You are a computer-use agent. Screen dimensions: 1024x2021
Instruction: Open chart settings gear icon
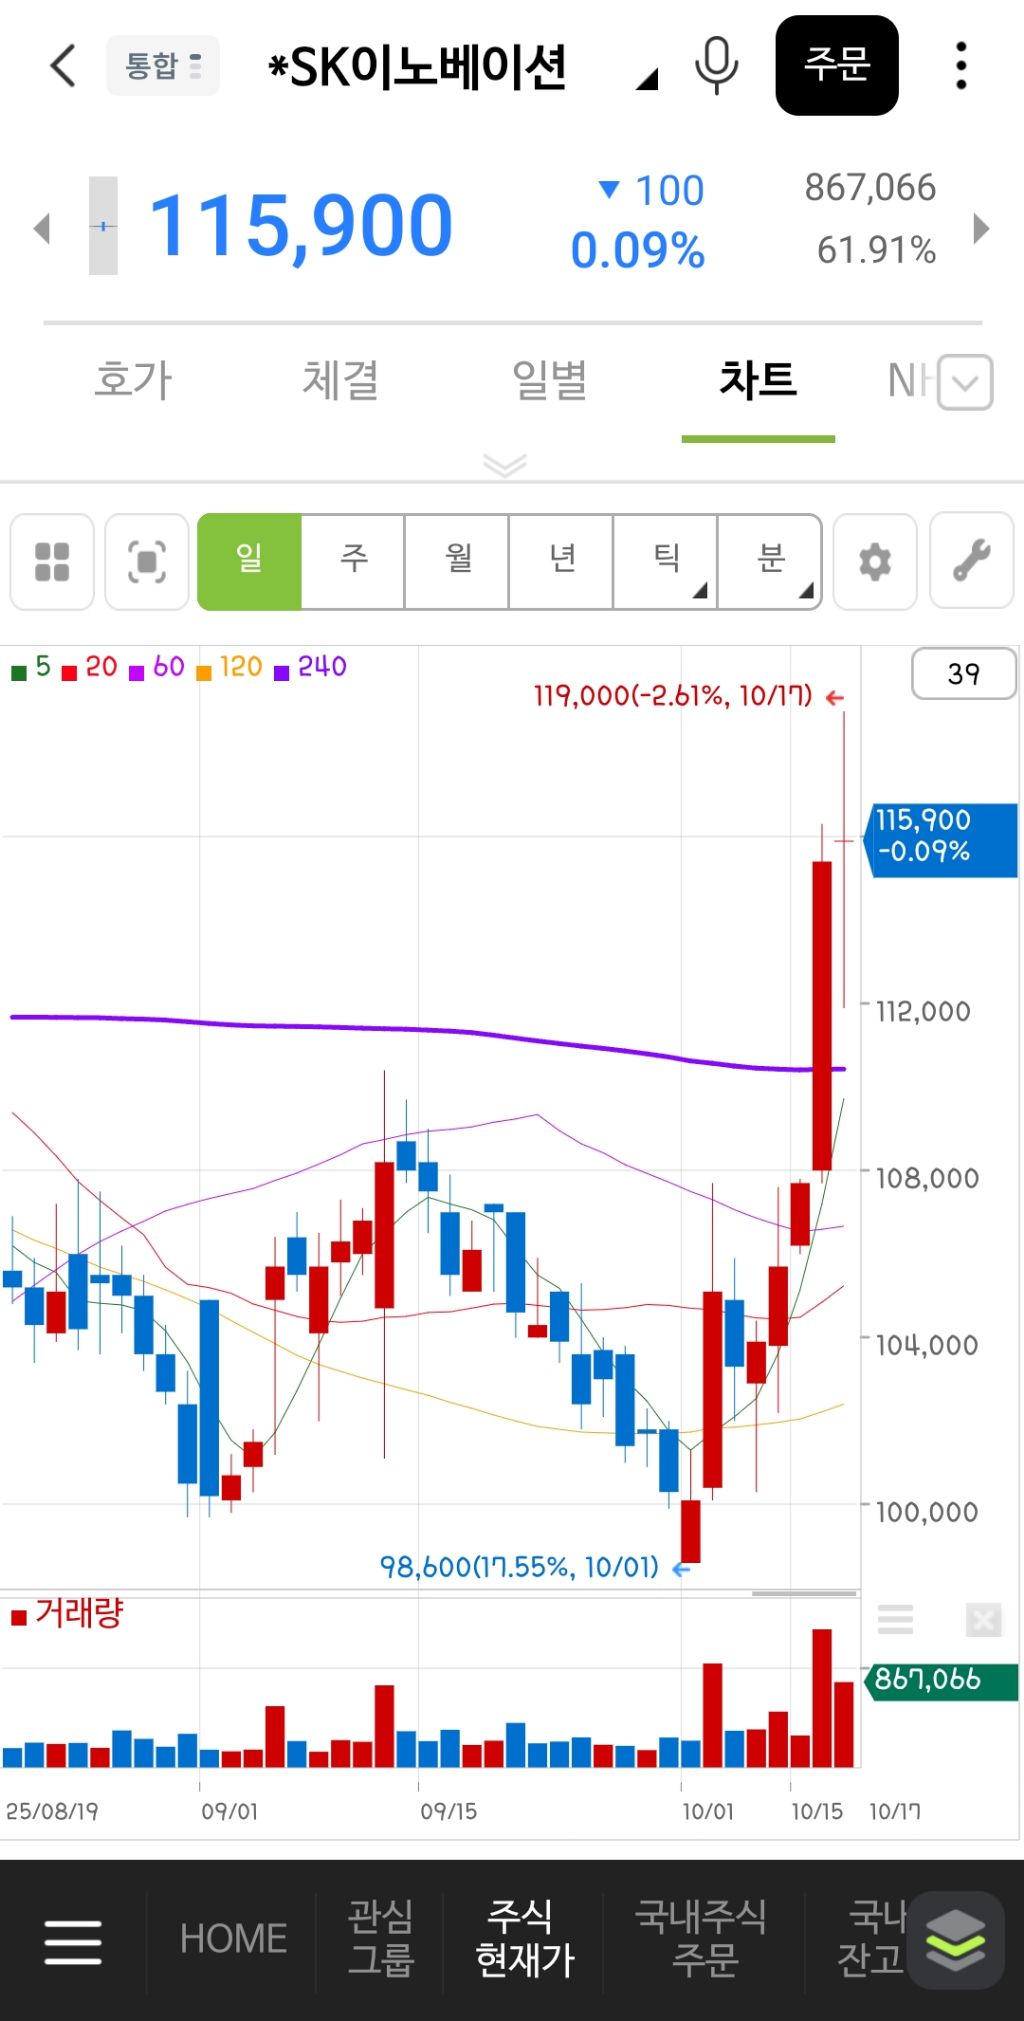click(875, 561)
